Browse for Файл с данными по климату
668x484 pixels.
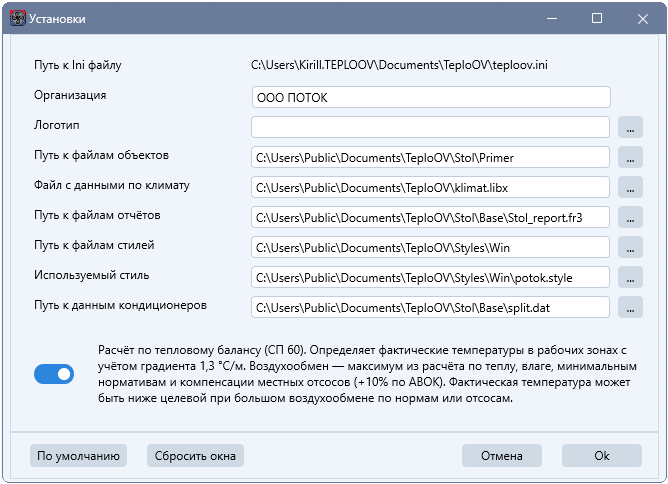pyautogui.click(x=630, y=187)
